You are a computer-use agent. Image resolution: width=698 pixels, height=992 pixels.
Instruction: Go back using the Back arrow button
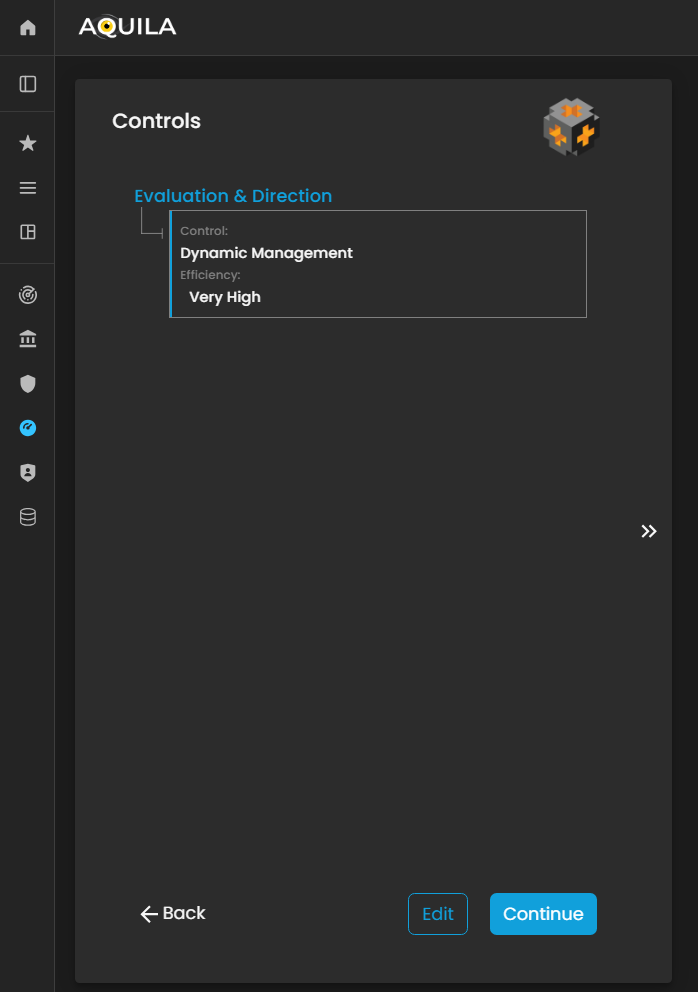click(x=173, y=913)
